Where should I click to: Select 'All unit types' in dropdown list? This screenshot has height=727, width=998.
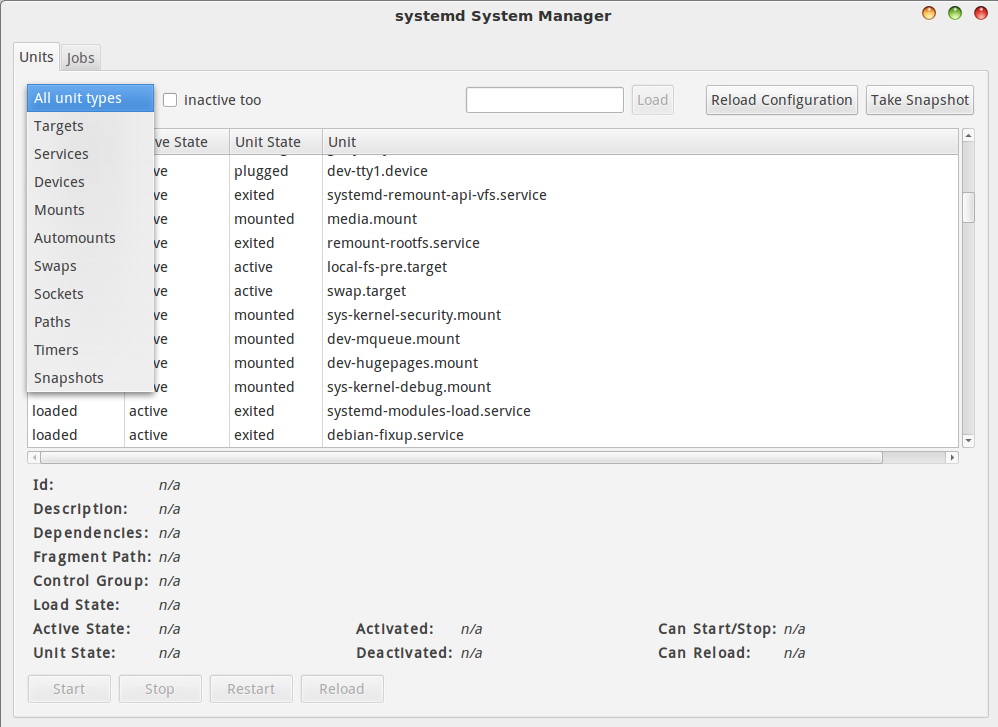pyautogui.click(x=90, y=98)
